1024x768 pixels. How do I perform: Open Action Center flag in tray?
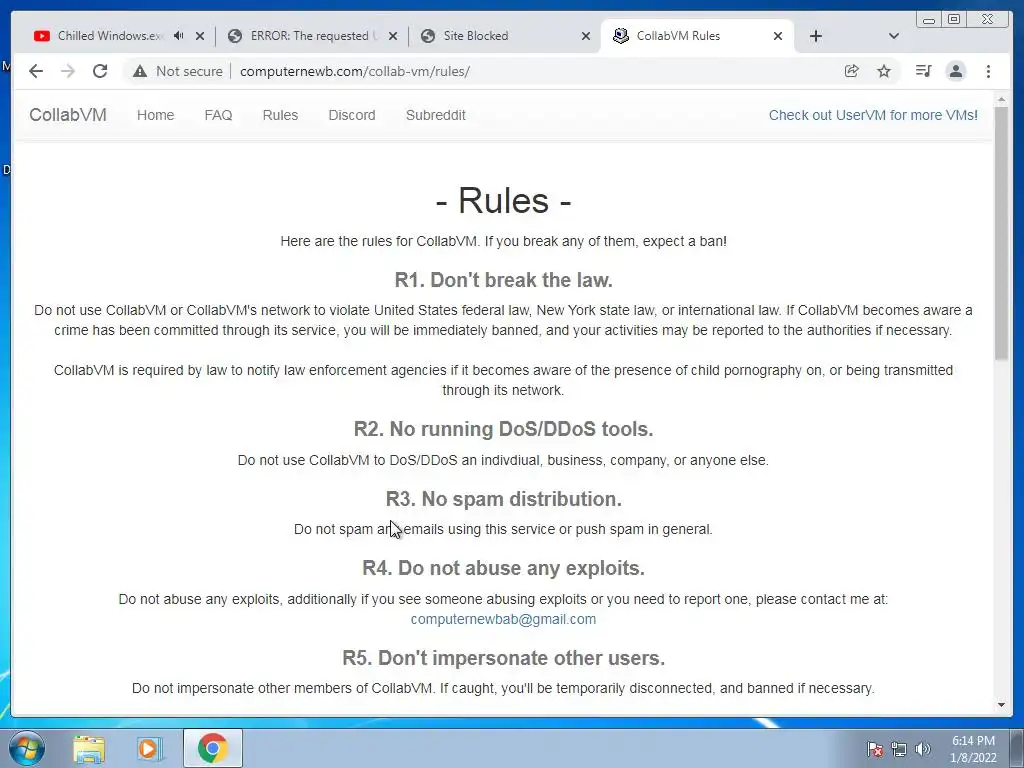click(x=875, y=748)
